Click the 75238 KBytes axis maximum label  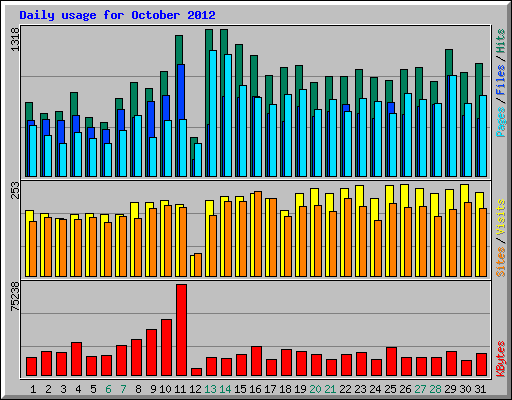pos(15,297)
